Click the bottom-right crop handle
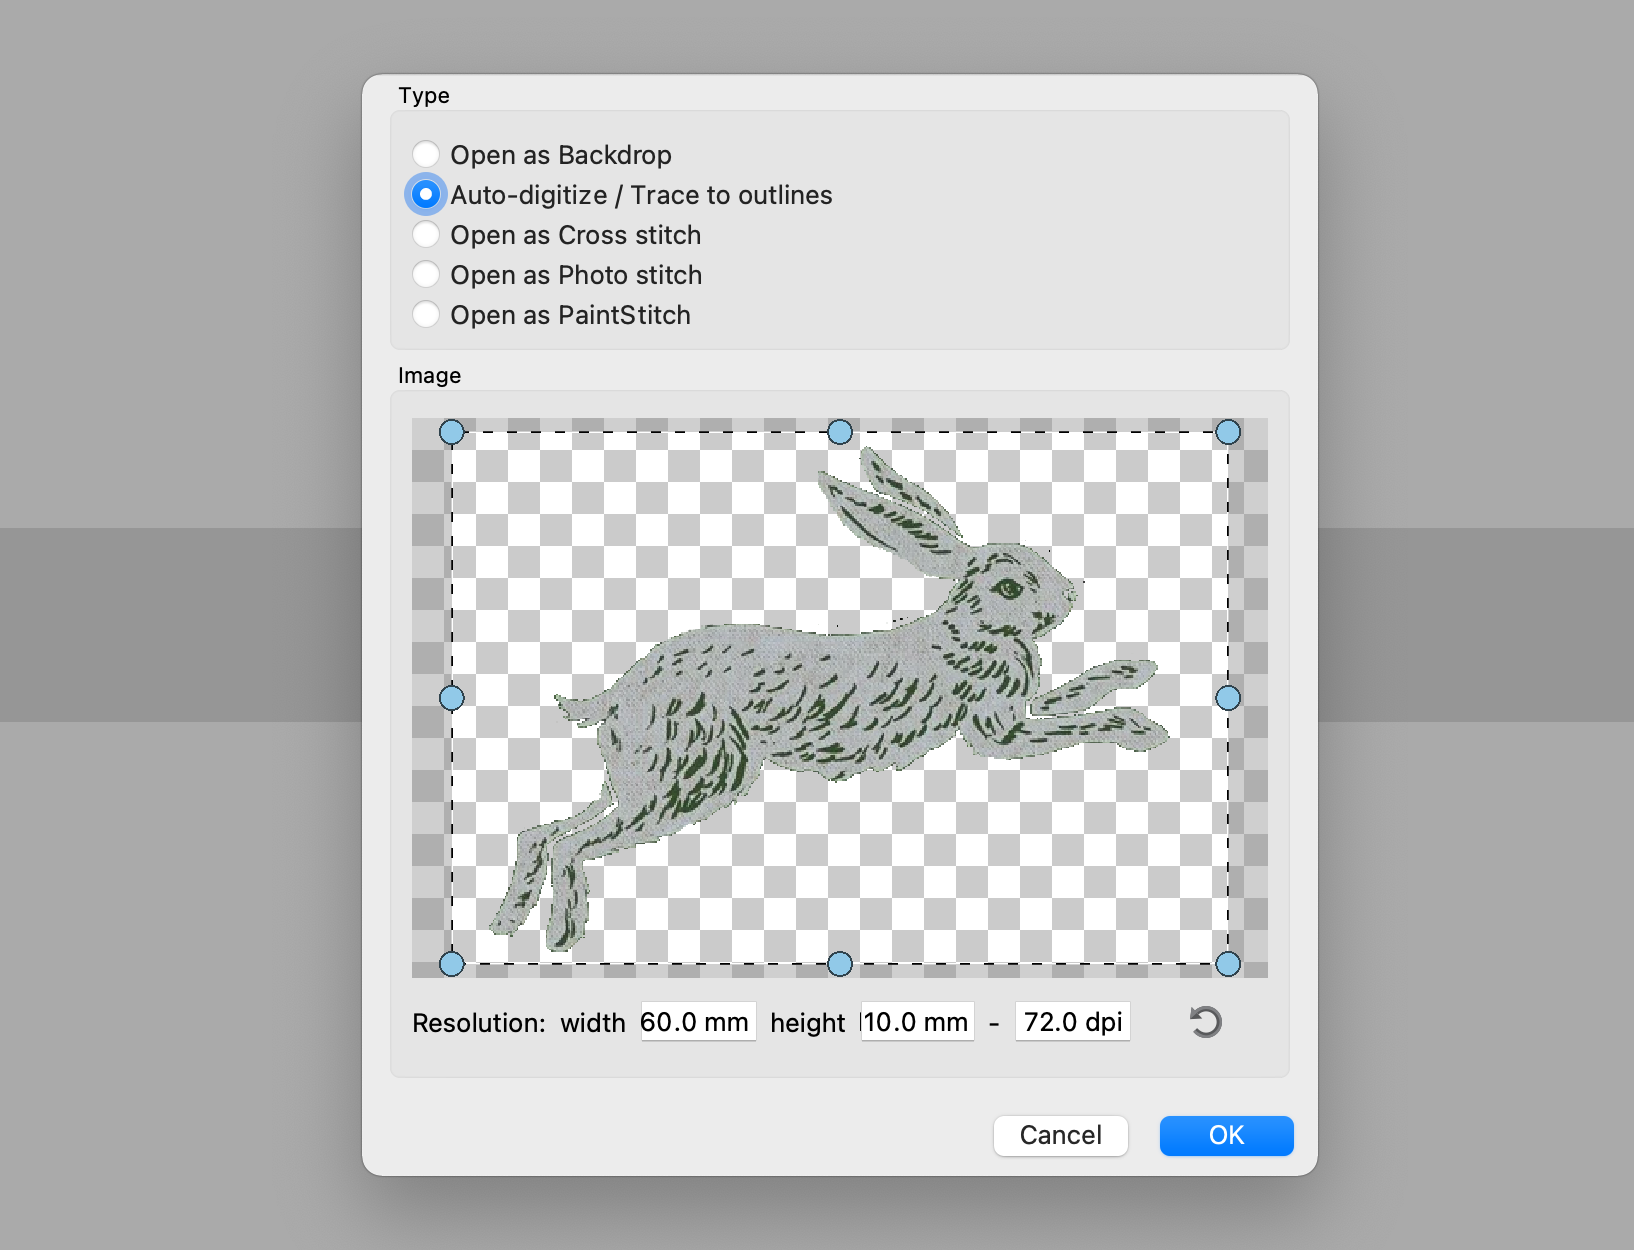 1228,964
